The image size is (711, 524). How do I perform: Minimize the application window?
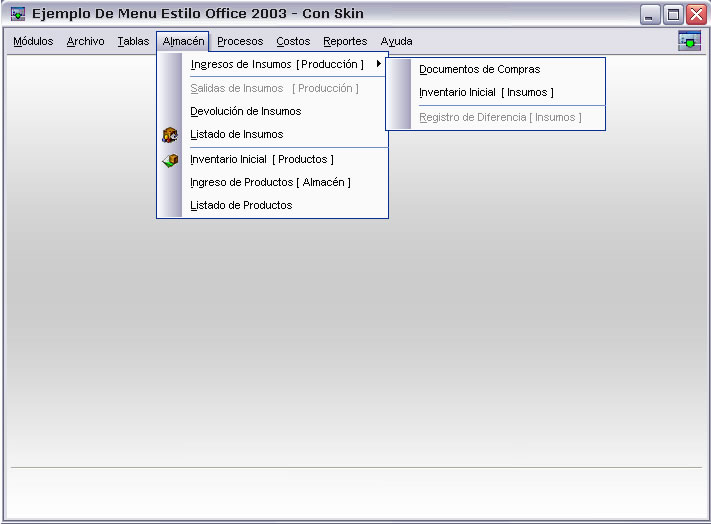pos(651,15)
